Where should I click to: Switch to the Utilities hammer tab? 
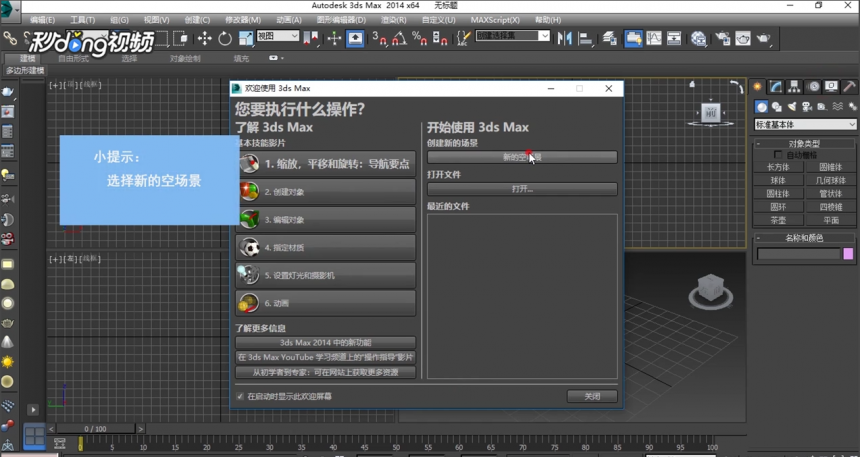(x=849, y=87)
